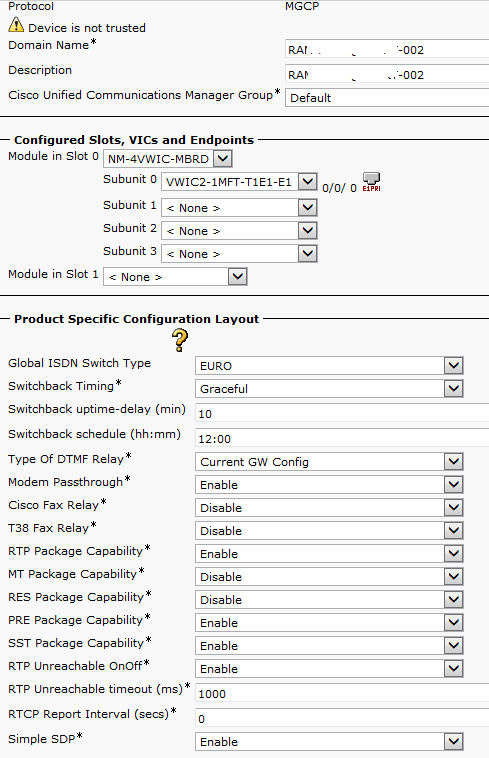Open the Product Specific Configuration help question mark

(180, 340)
